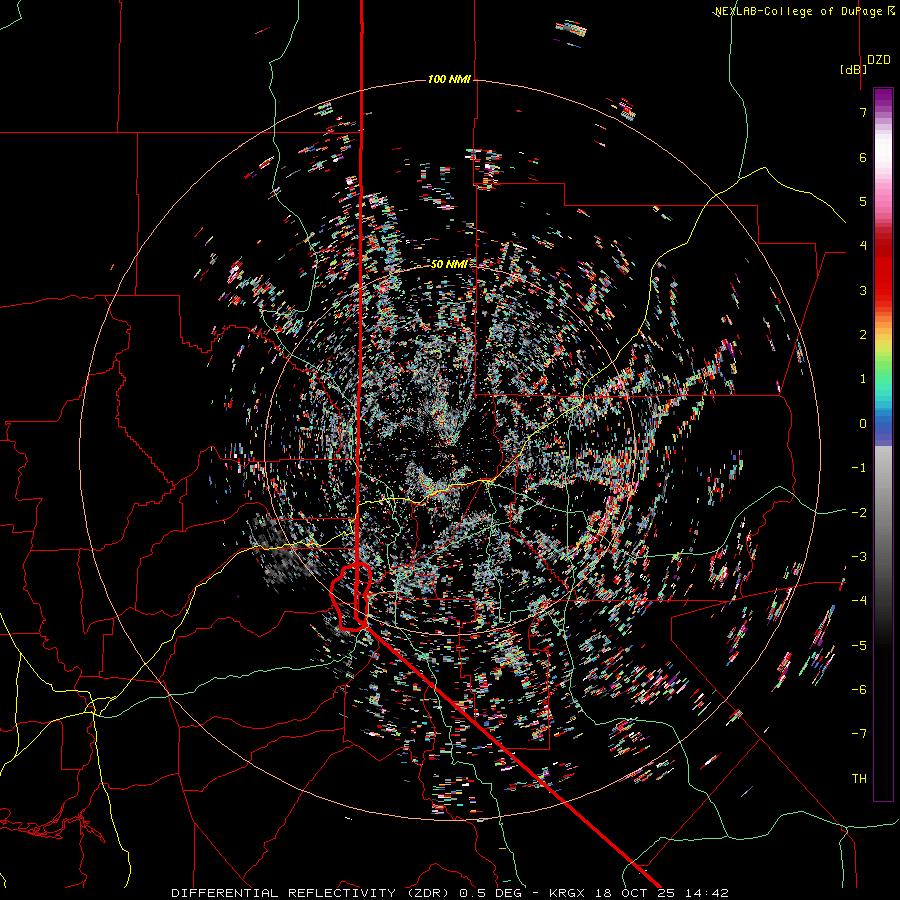The width and height of the screenshot is (900, 900).
Task: Click the 0 dB value on color scale
Action: pyautogui.click(x=863, y=424)
